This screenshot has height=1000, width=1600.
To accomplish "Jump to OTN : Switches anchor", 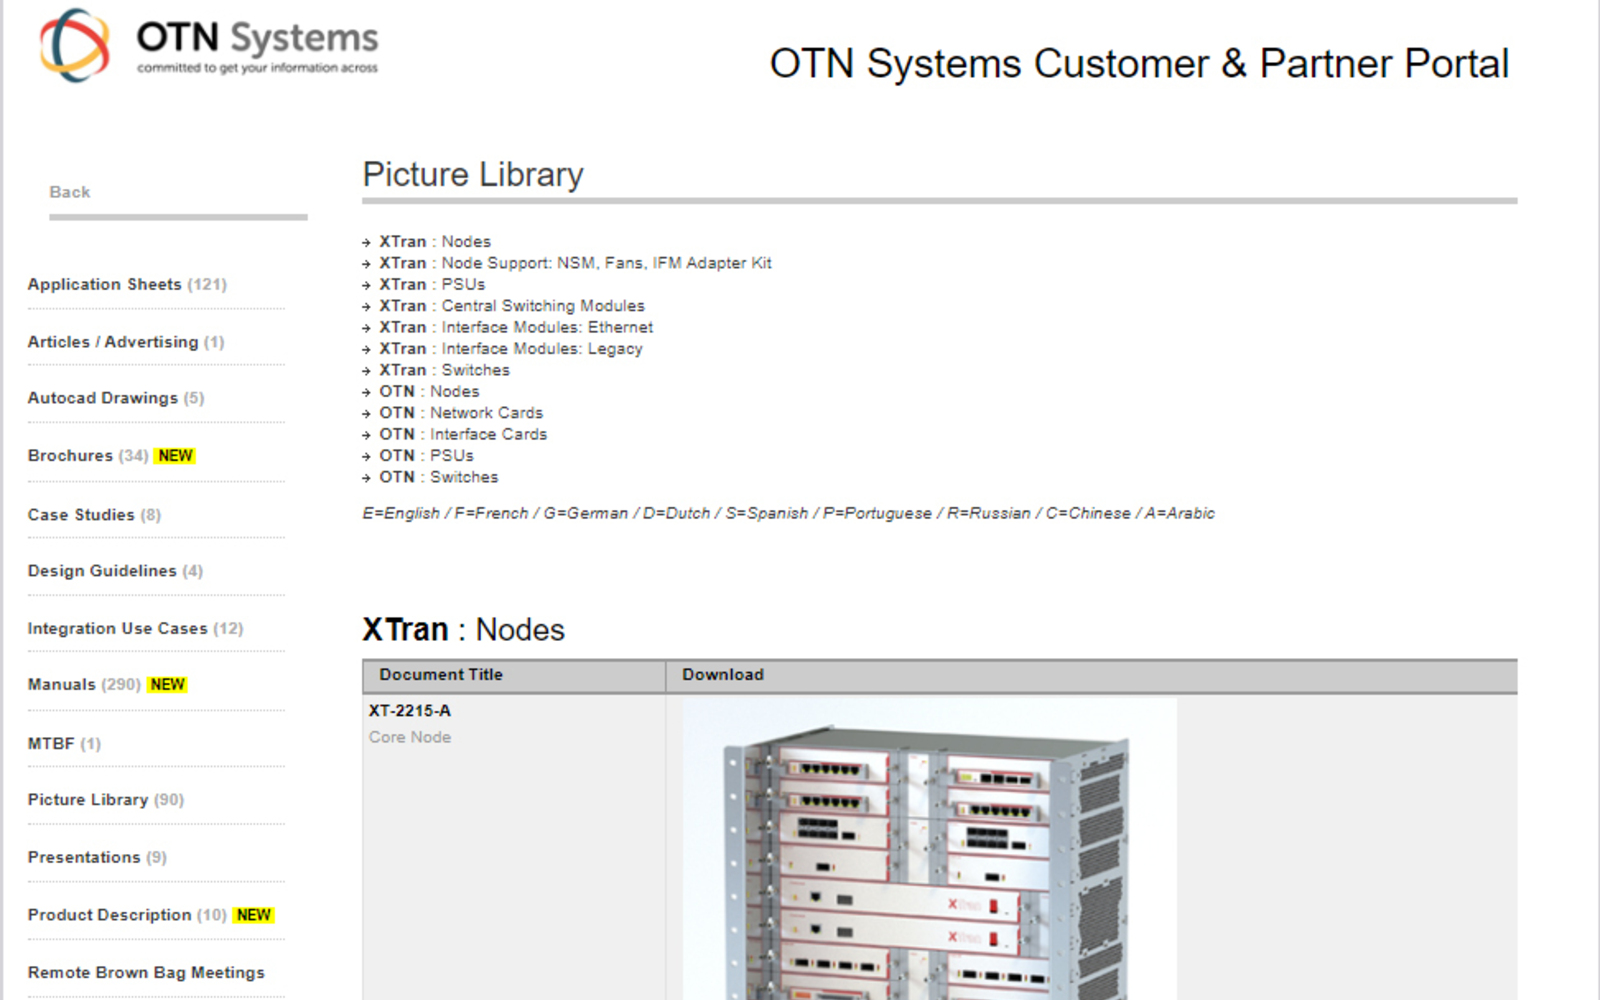I will [438, 478].
